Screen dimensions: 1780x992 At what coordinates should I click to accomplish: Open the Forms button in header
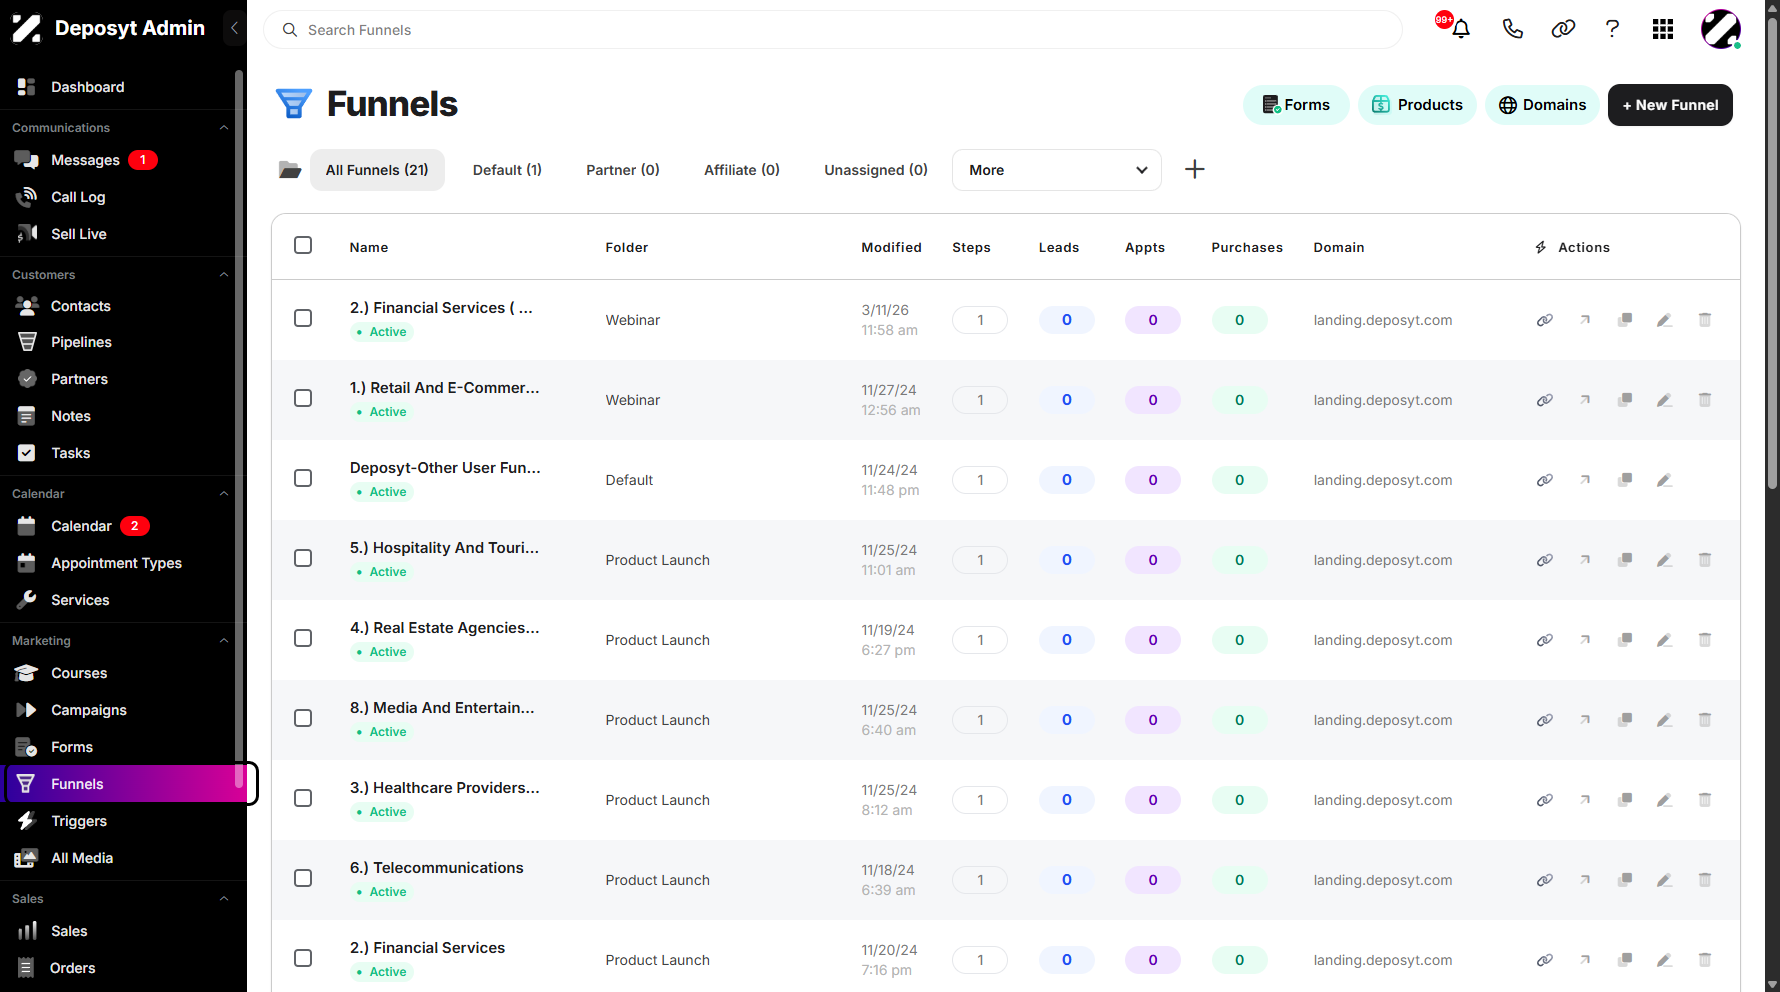(x=1296, y=105)
